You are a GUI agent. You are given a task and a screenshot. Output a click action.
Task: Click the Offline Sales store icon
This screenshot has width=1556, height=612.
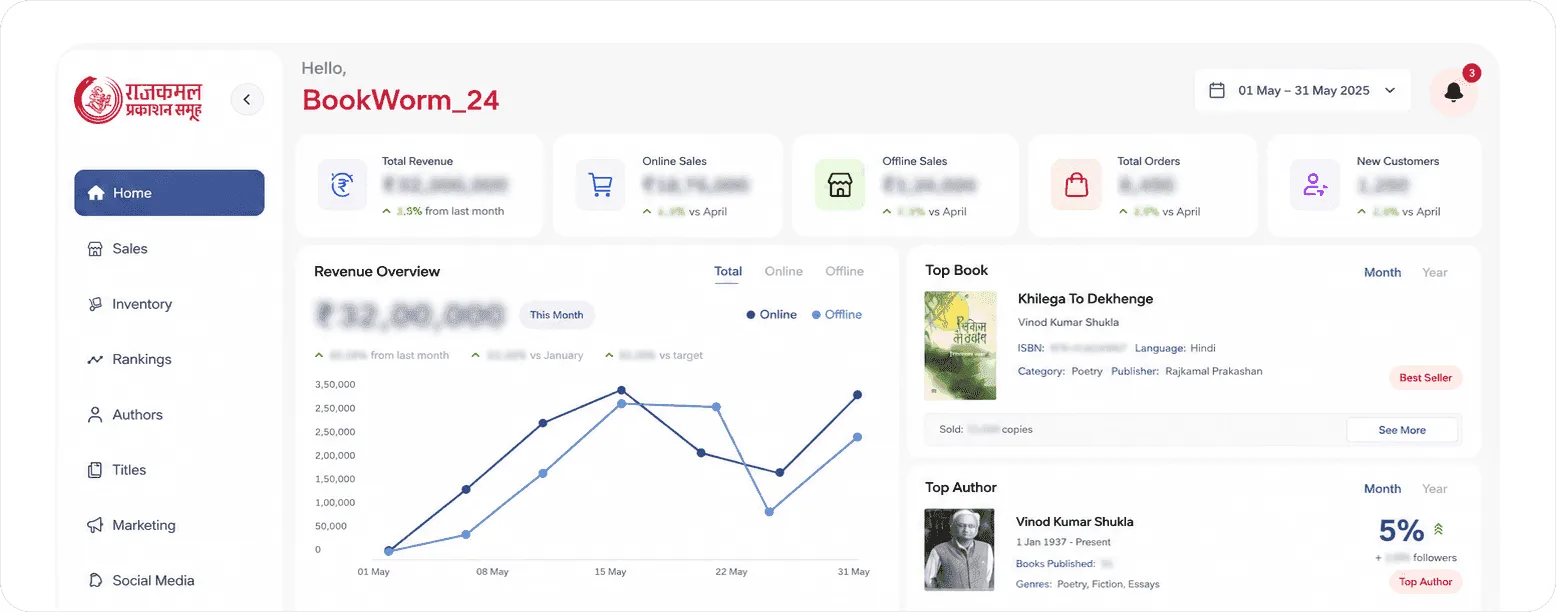(840, 185)
